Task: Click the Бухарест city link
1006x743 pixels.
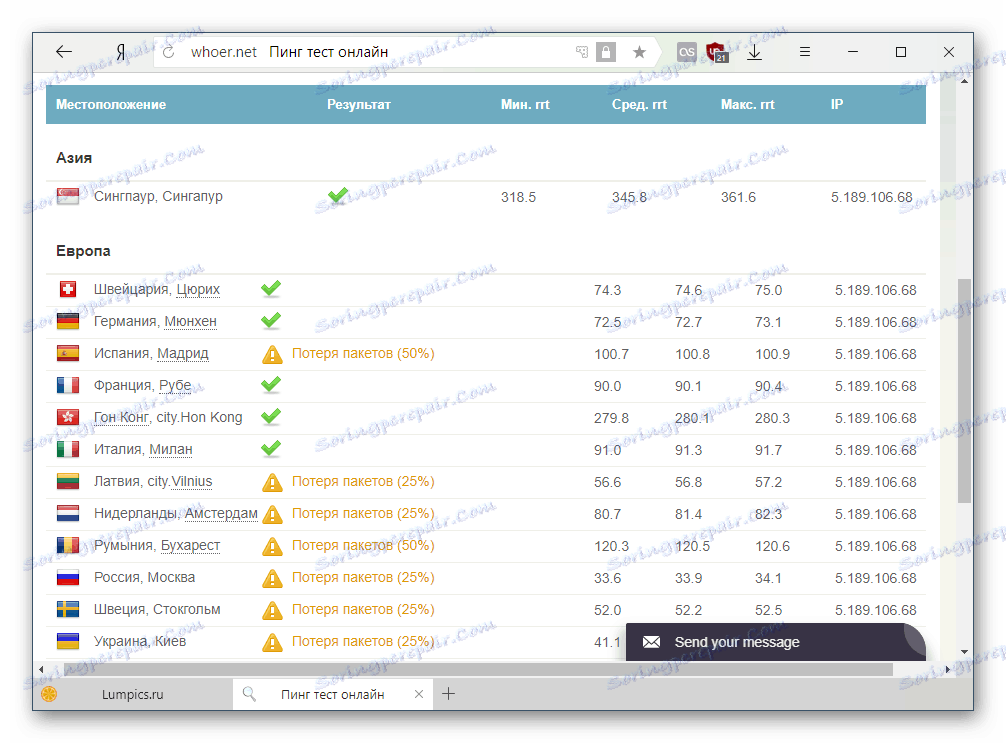Action: point(191,546)
